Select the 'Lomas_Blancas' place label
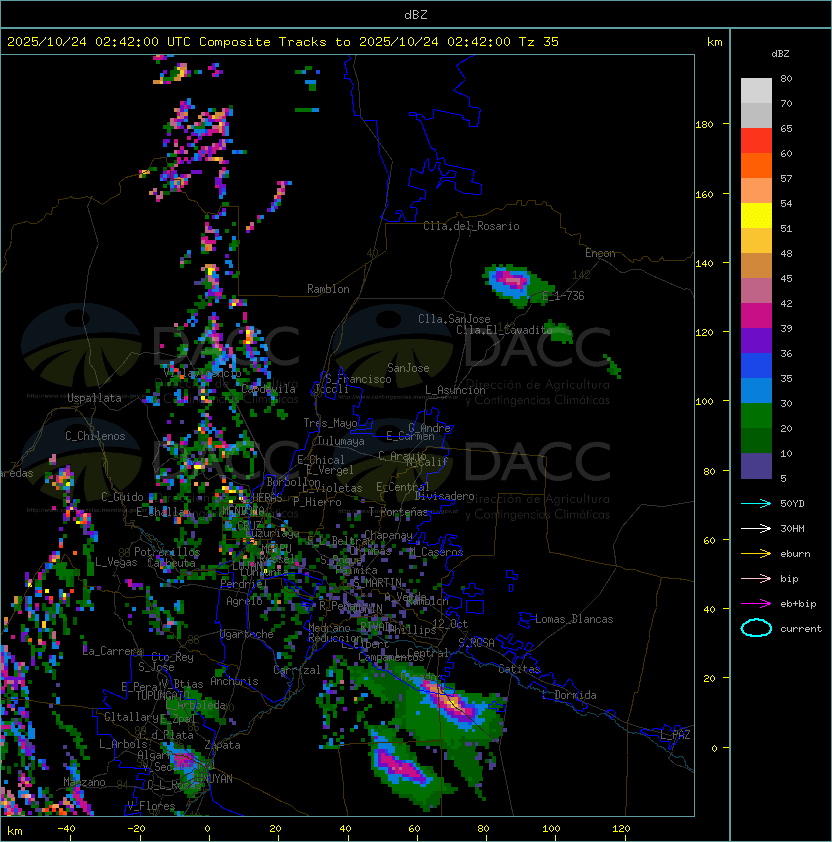832x842 pixels. (574, 619)
